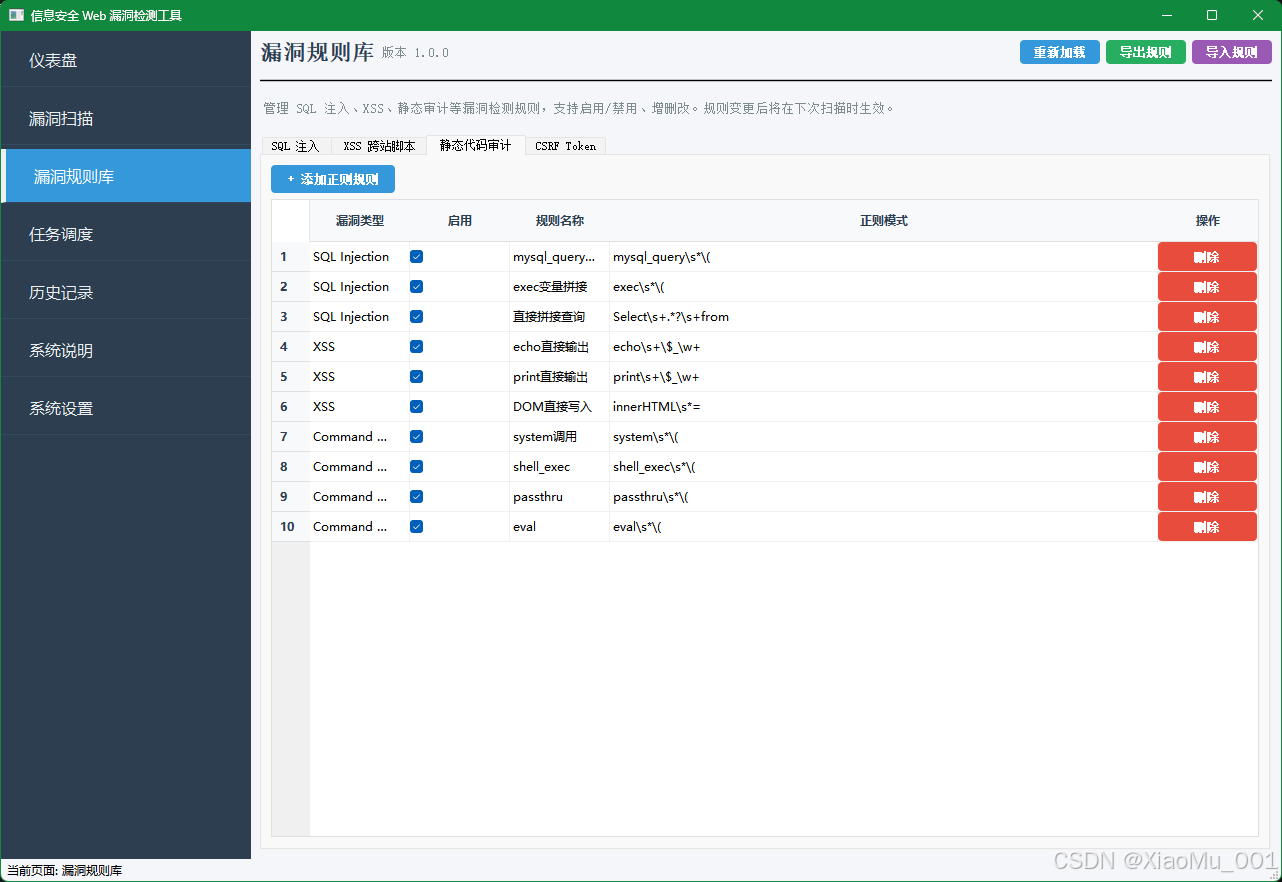This screenshot has height=882, width=1282.
Task: Toggle the passthru rule checkbox
Action: click(x=417, y=497)
